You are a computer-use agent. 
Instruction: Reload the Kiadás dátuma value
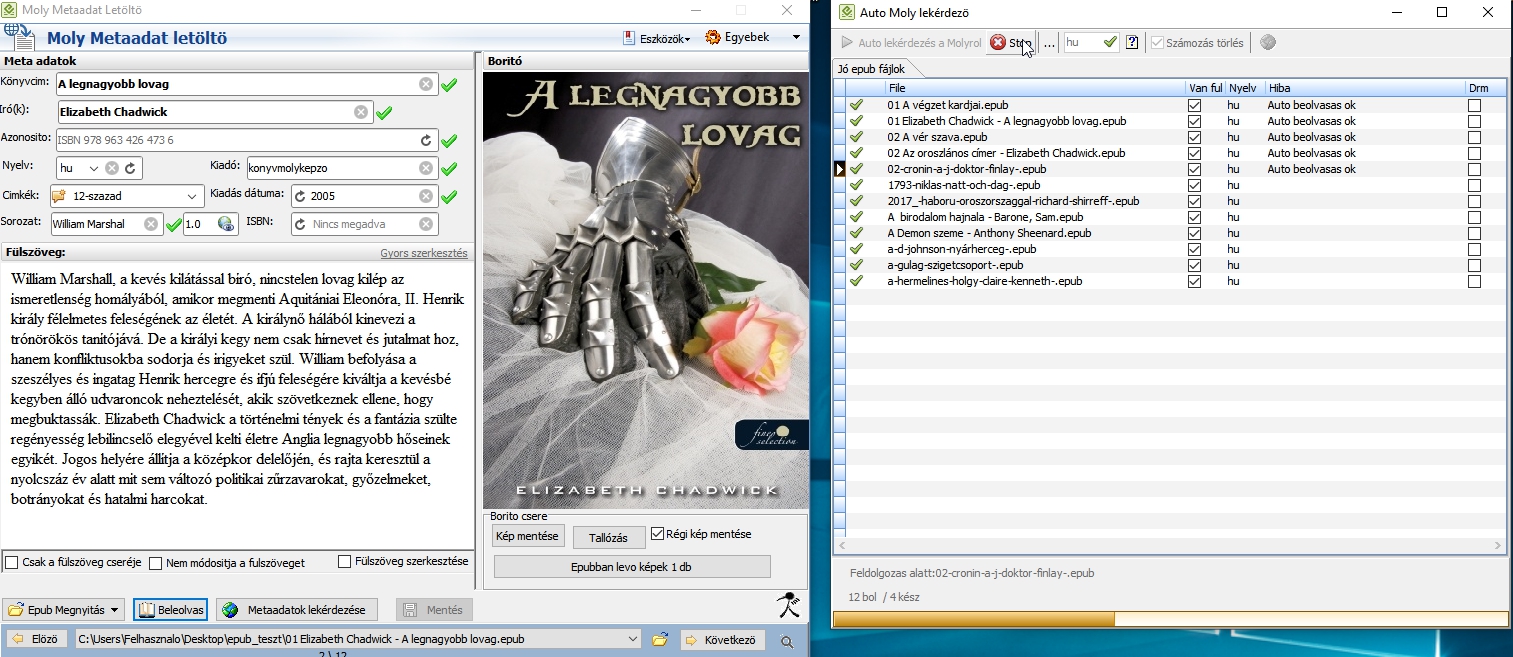click(300, 196)
